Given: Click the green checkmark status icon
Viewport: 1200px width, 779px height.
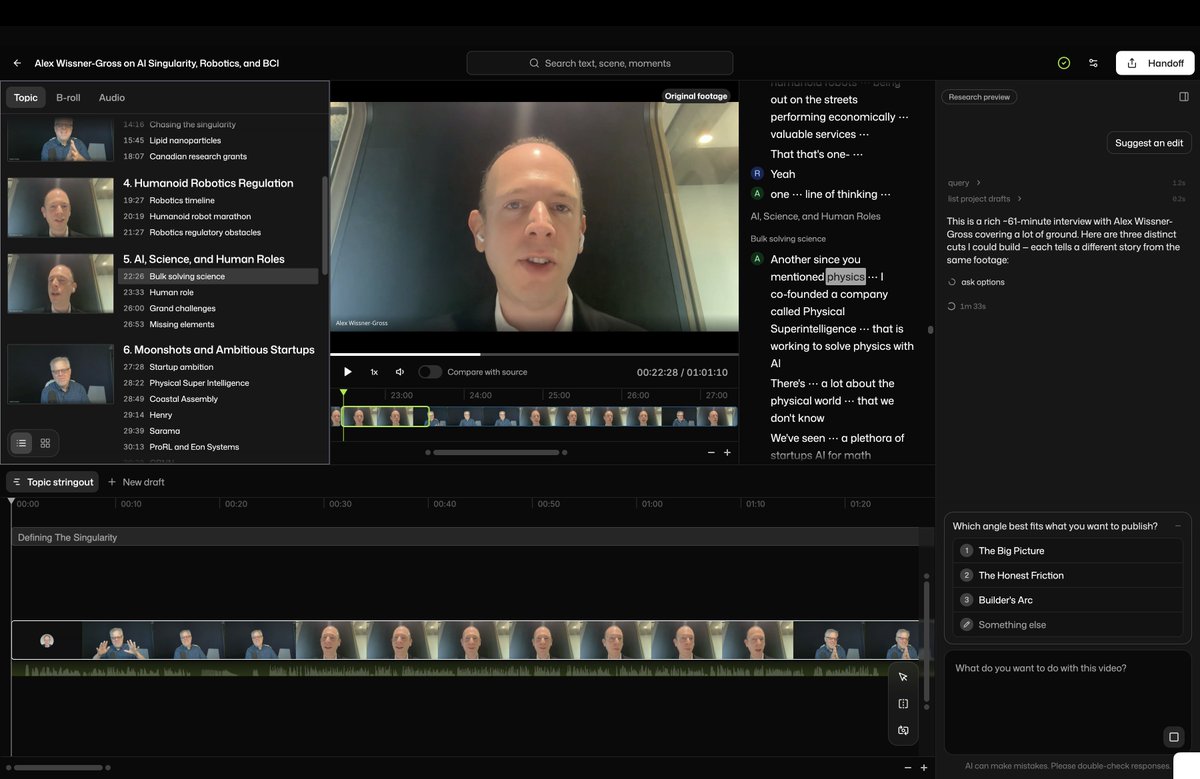Looking at the screenshot, I should (1064, 63).
